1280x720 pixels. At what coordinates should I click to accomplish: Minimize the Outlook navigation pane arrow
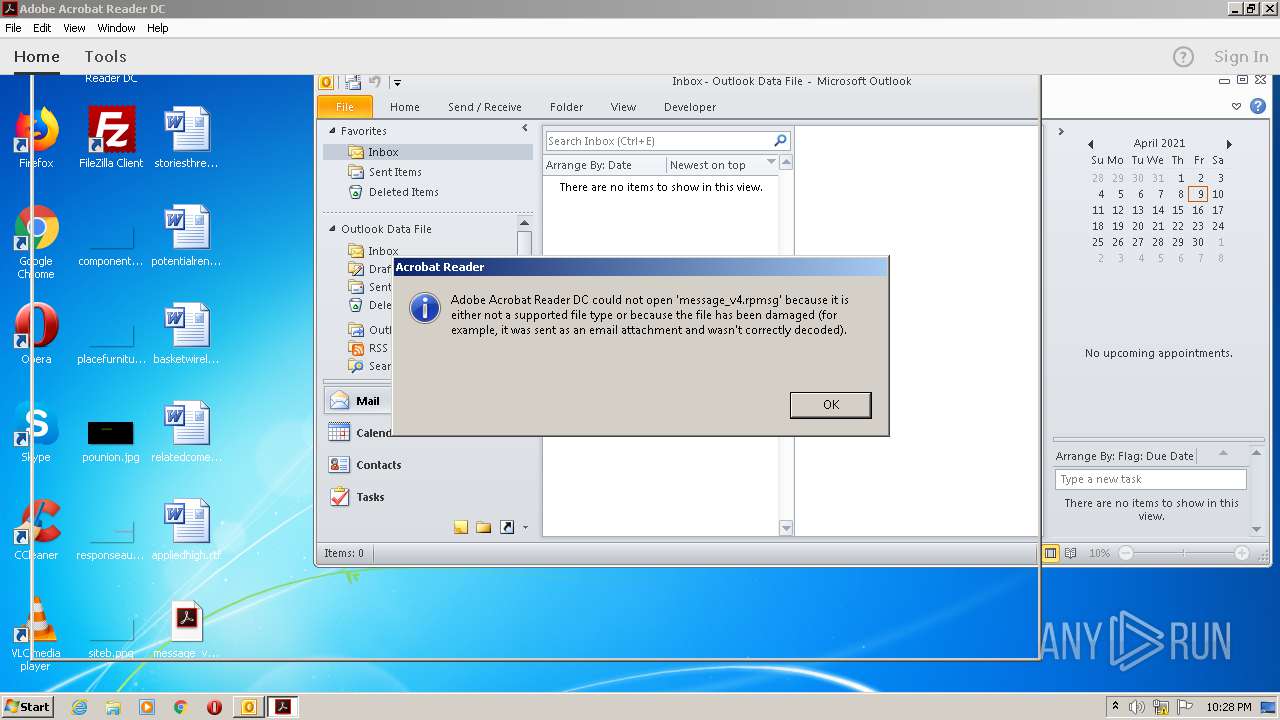pos(525,129)
